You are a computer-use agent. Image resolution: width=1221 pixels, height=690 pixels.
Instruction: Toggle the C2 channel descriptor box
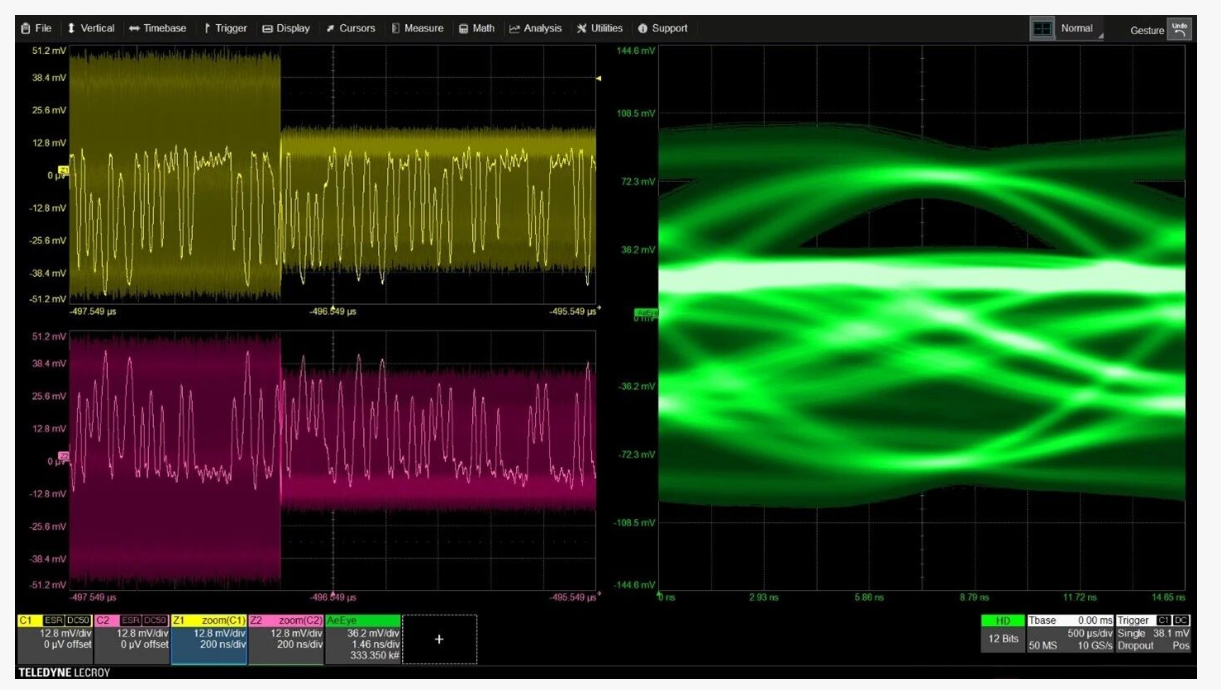click(x=131, y=639)
